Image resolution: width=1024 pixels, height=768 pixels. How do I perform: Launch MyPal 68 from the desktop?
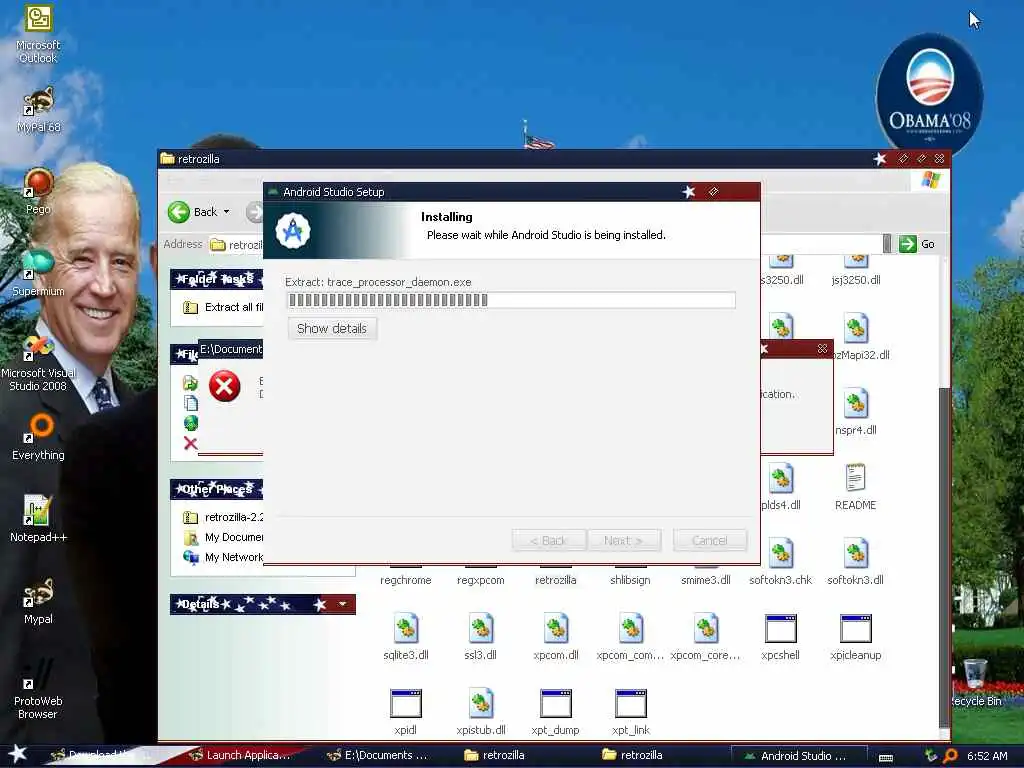pyautogui.click(x=38, y=110)
